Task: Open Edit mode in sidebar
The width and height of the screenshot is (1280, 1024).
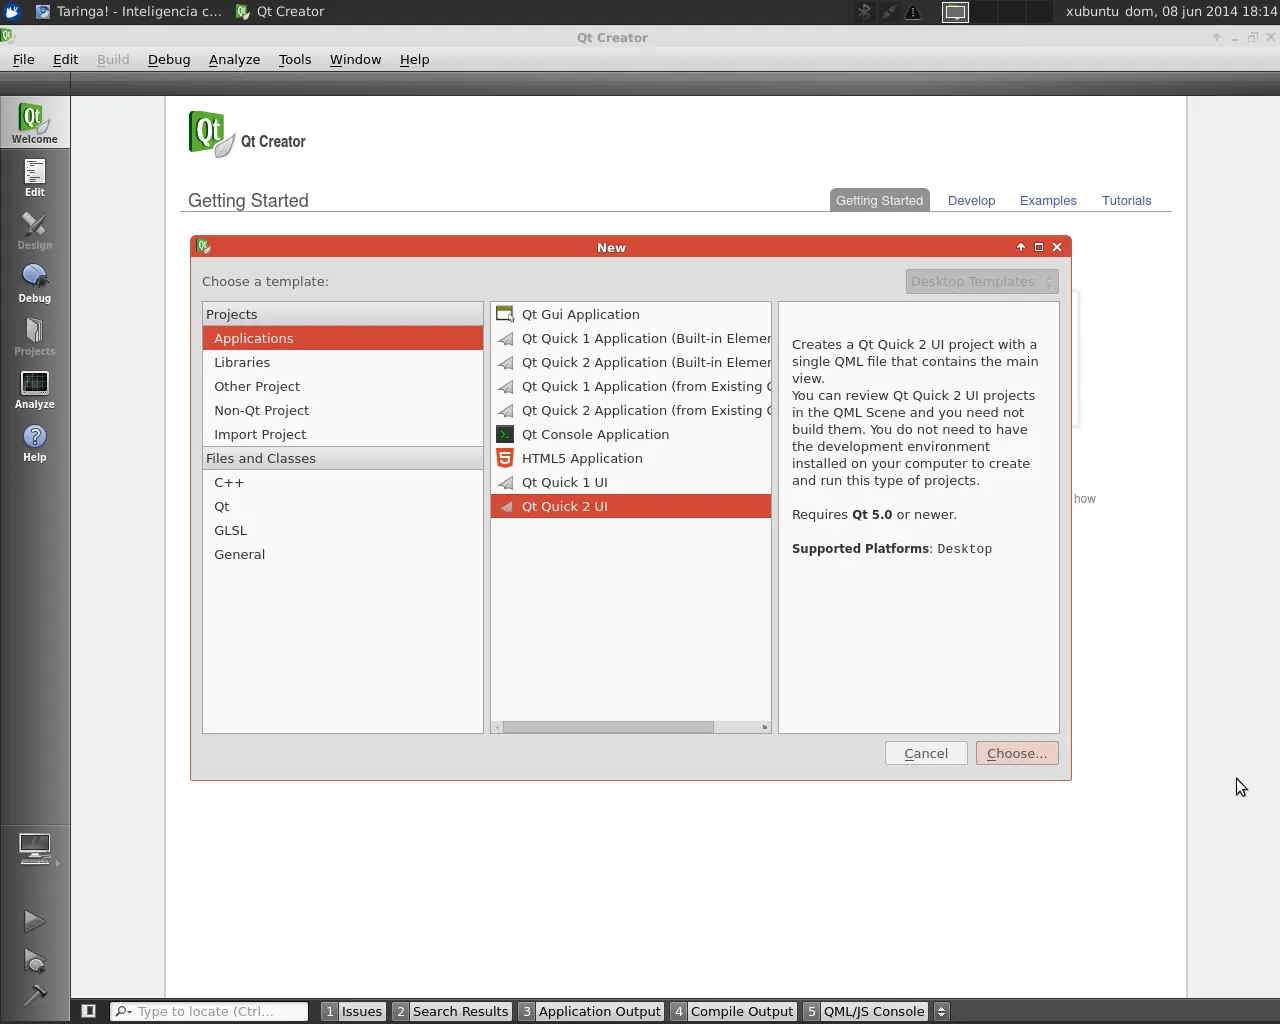Action: pyautogui.click(x=34, y=177)
